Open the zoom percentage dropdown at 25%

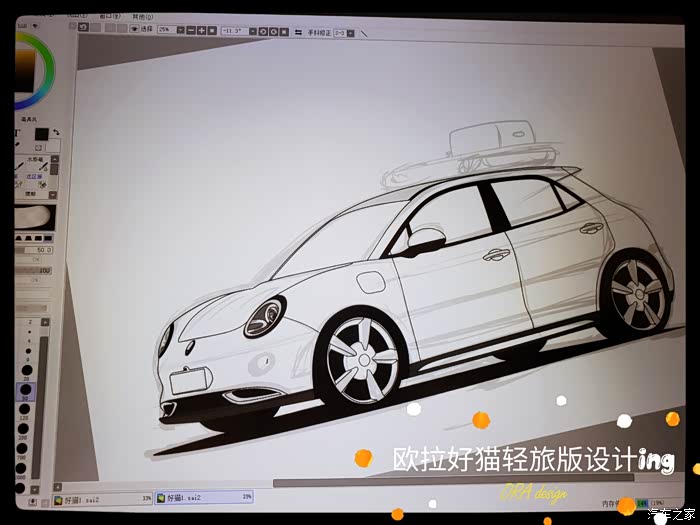180,30
